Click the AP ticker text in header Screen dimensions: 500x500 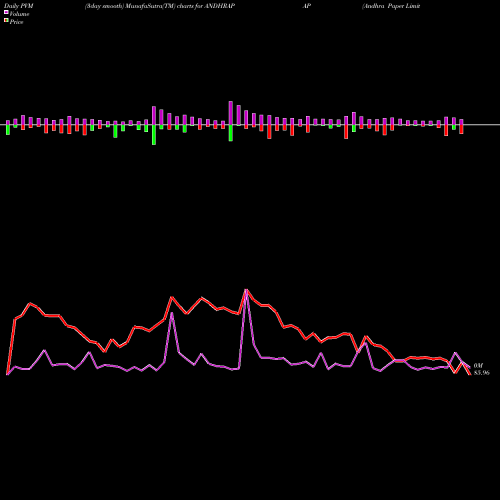click(307, 6)
